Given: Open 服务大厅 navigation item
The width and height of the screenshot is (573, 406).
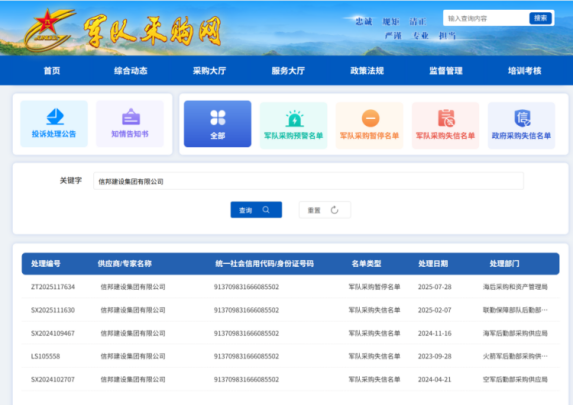Looking at the screenshot, I should 288,71.
